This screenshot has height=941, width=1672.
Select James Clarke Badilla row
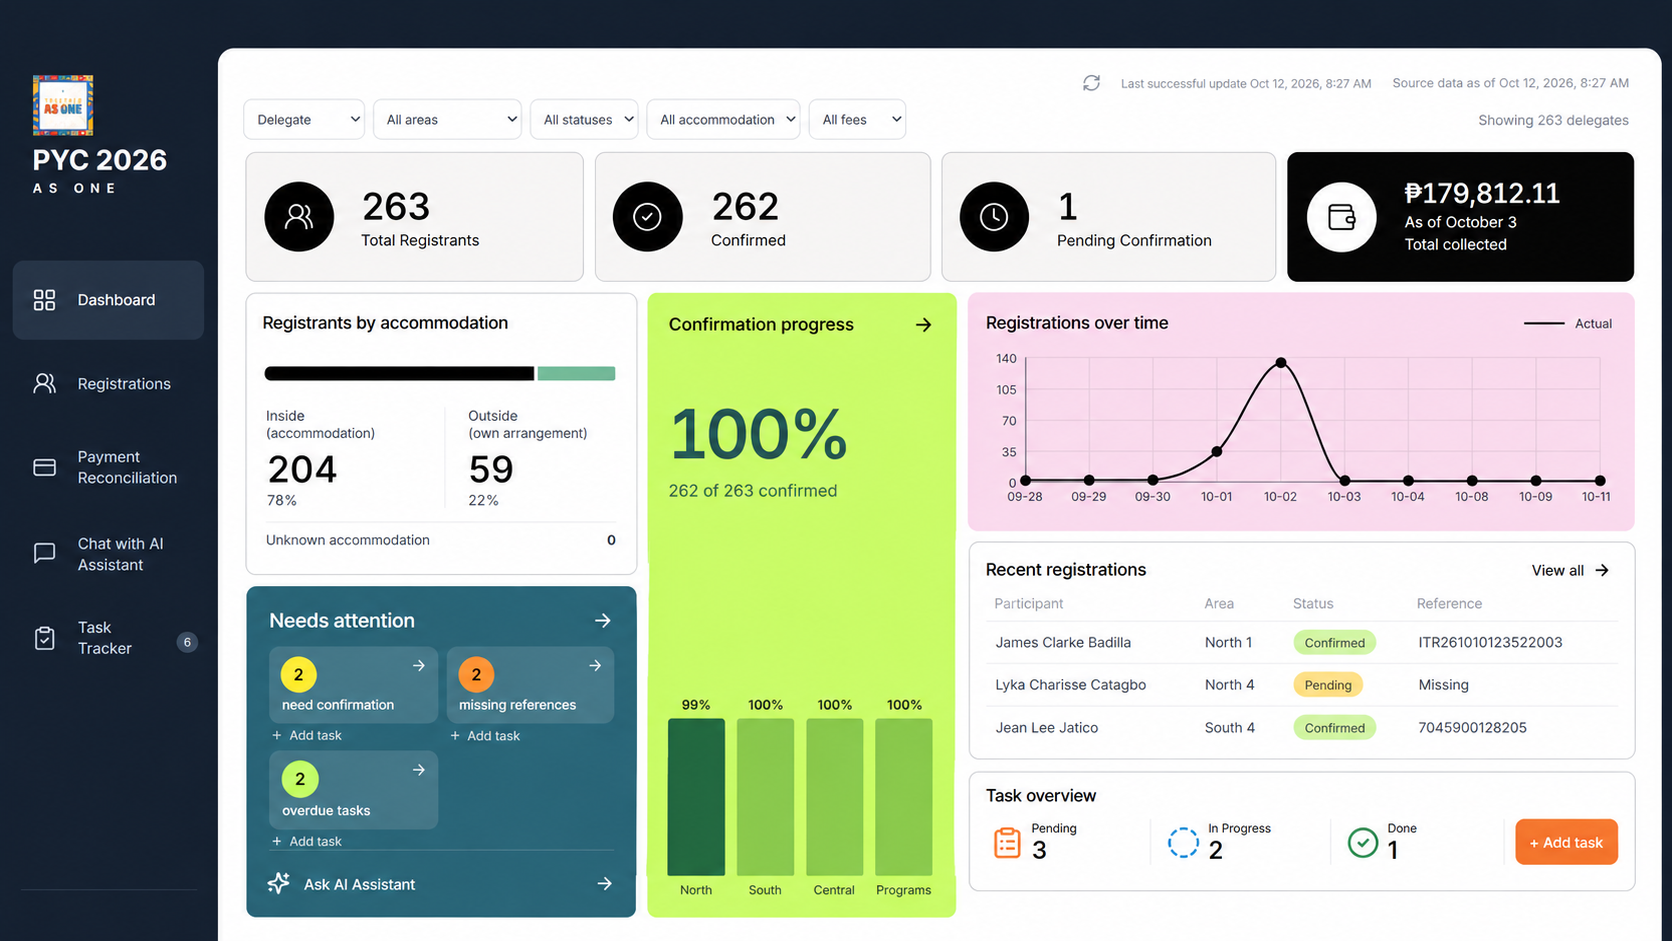1302,643
